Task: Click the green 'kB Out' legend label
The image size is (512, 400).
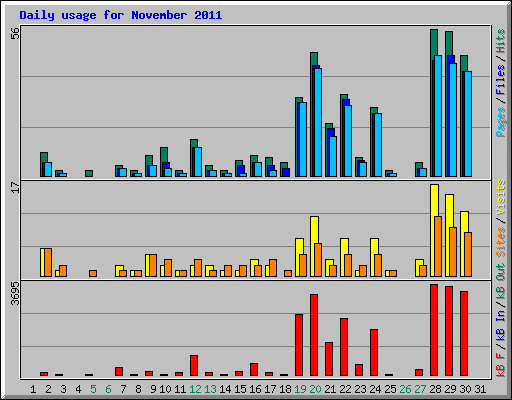Action: click(500, 282)
